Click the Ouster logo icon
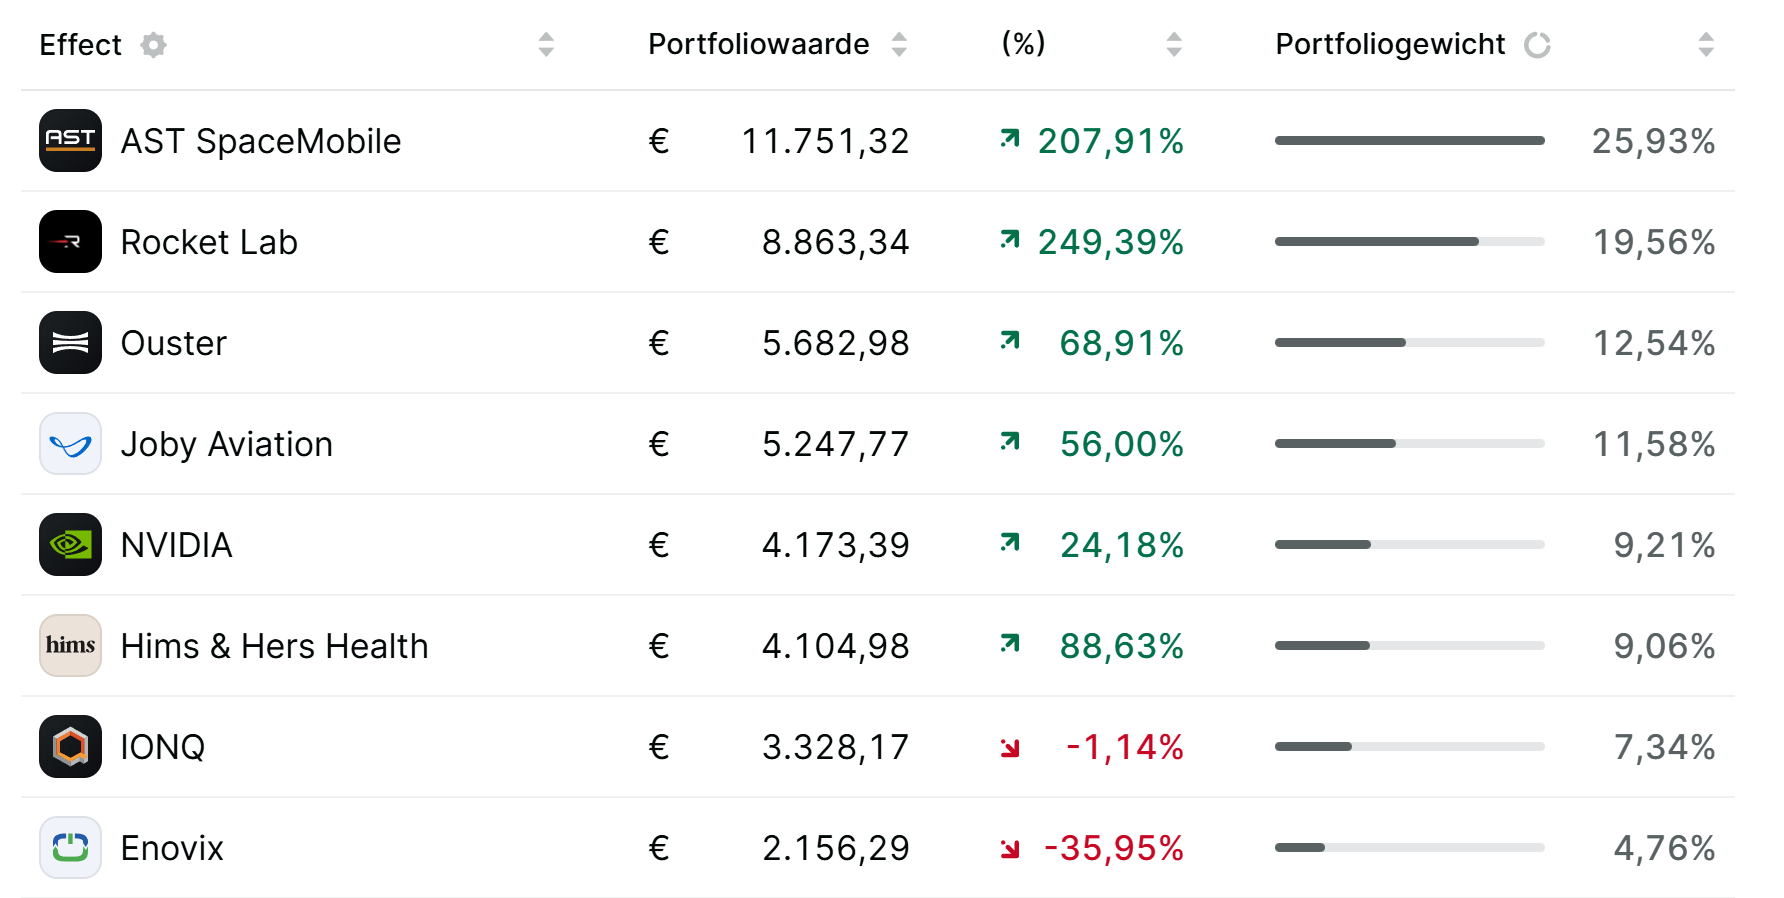Viewport: 1784px width, 898px height. [x=70, y=343]
